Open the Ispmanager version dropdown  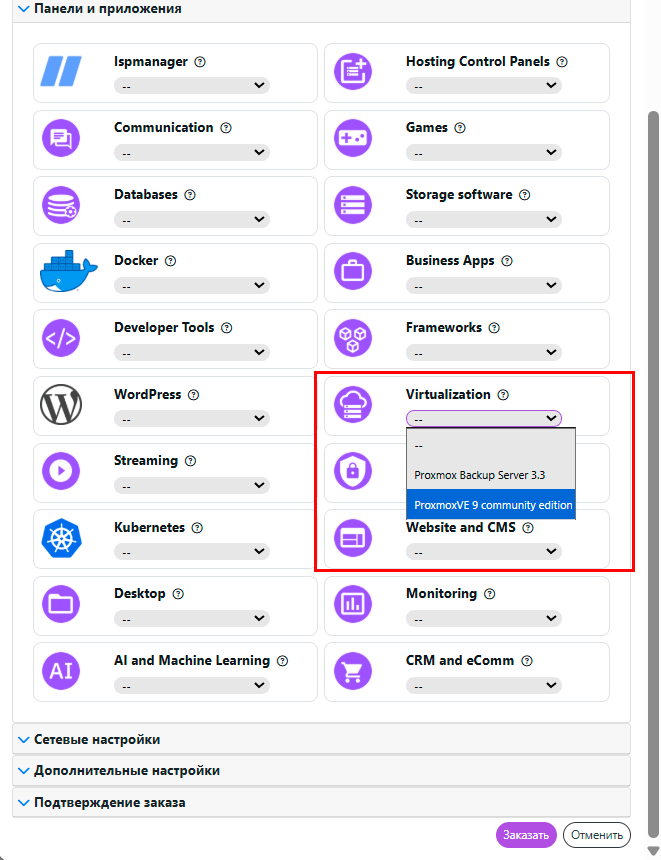(x=192, y=86)
